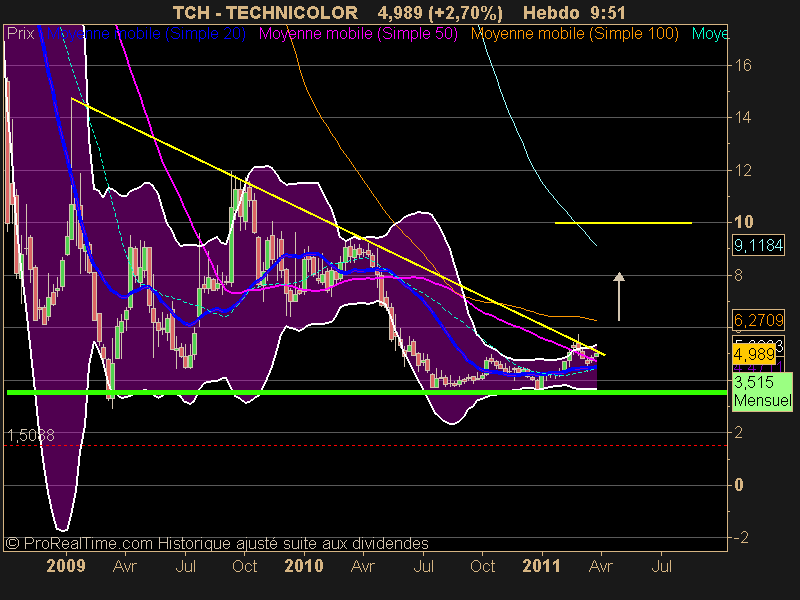This screenshot has width=800, height=600.
Task: Select the red dashed horizontal line
Action: 365,445
